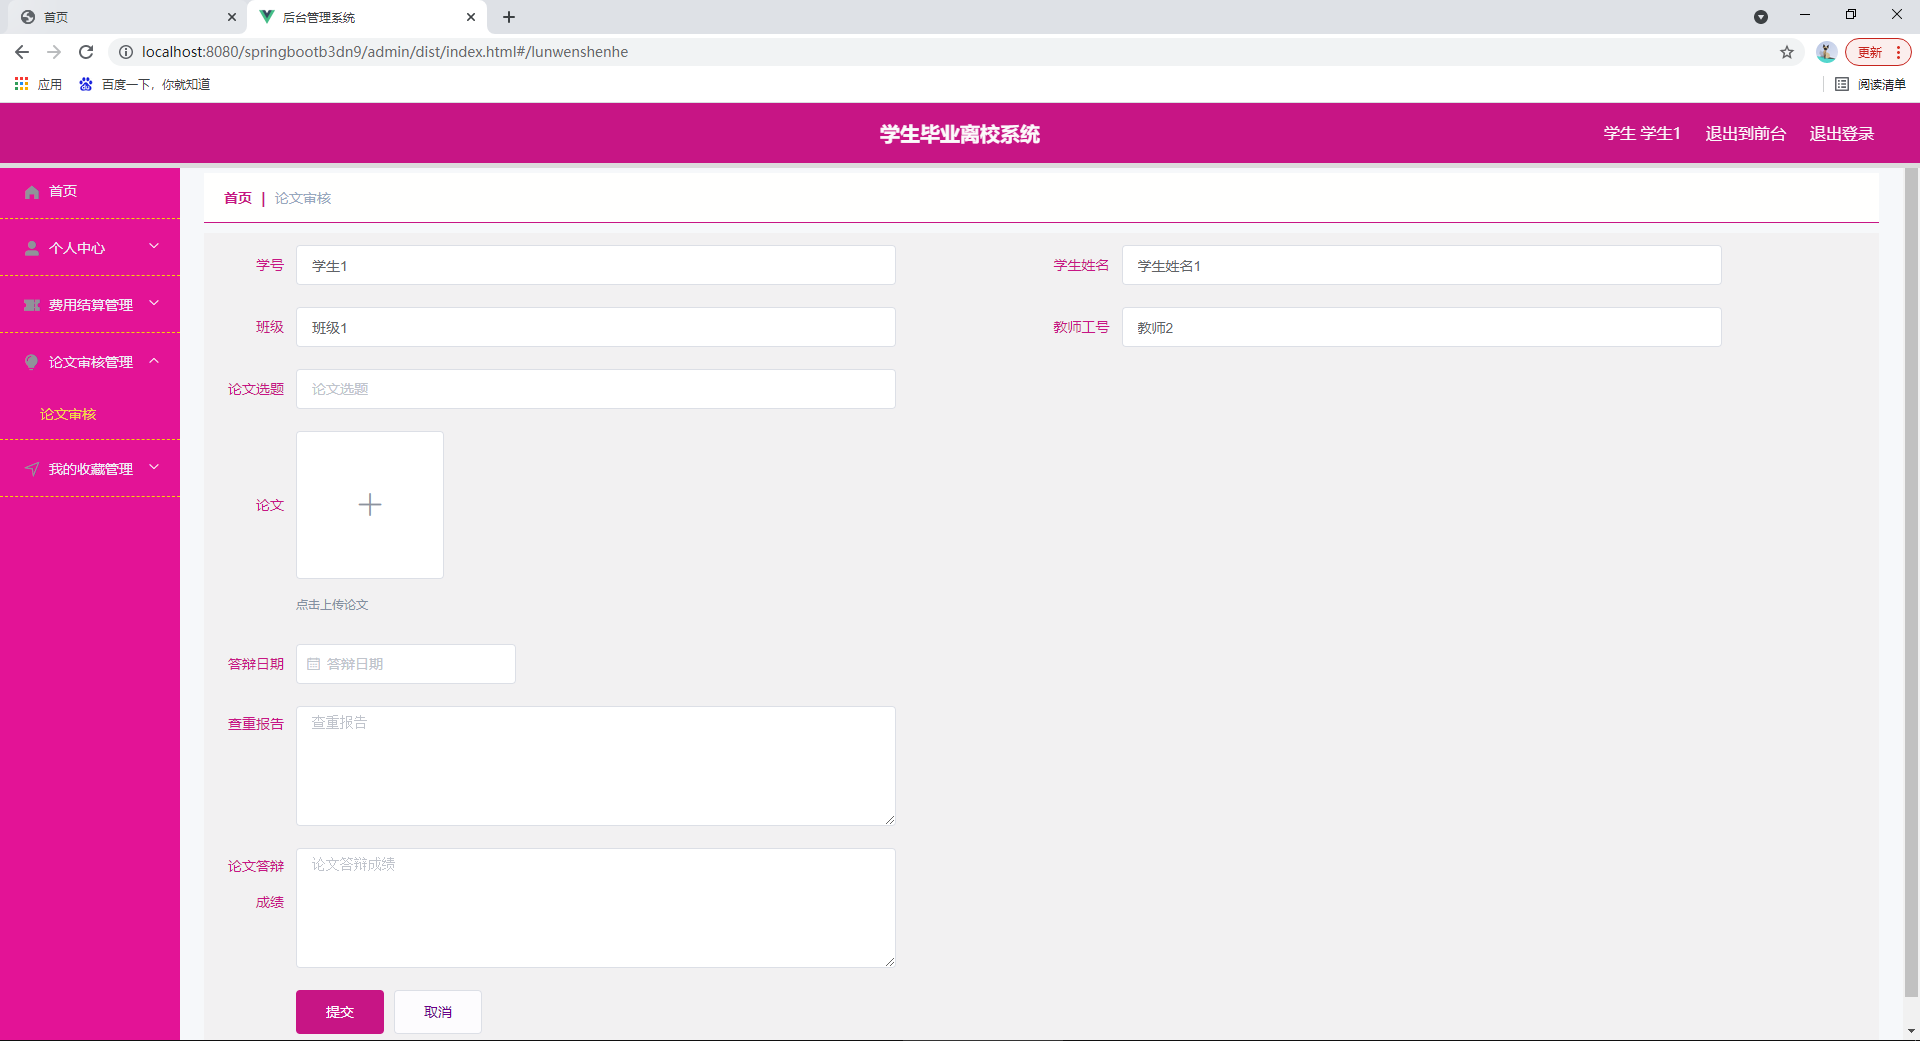Viewport: 1920px width, 1041px height.
Task: Click the 取消 cancel button
Action: (438, 1012)
